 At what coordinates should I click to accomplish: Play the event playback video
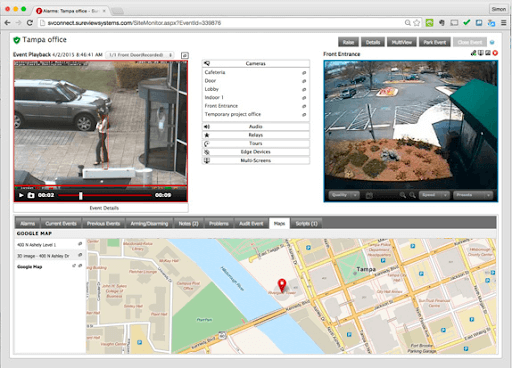[x=21, y=195]
